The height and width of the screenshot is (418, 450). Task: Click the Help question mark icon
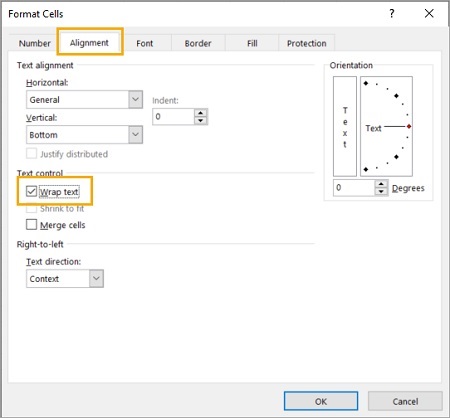(x=392, y=14)
